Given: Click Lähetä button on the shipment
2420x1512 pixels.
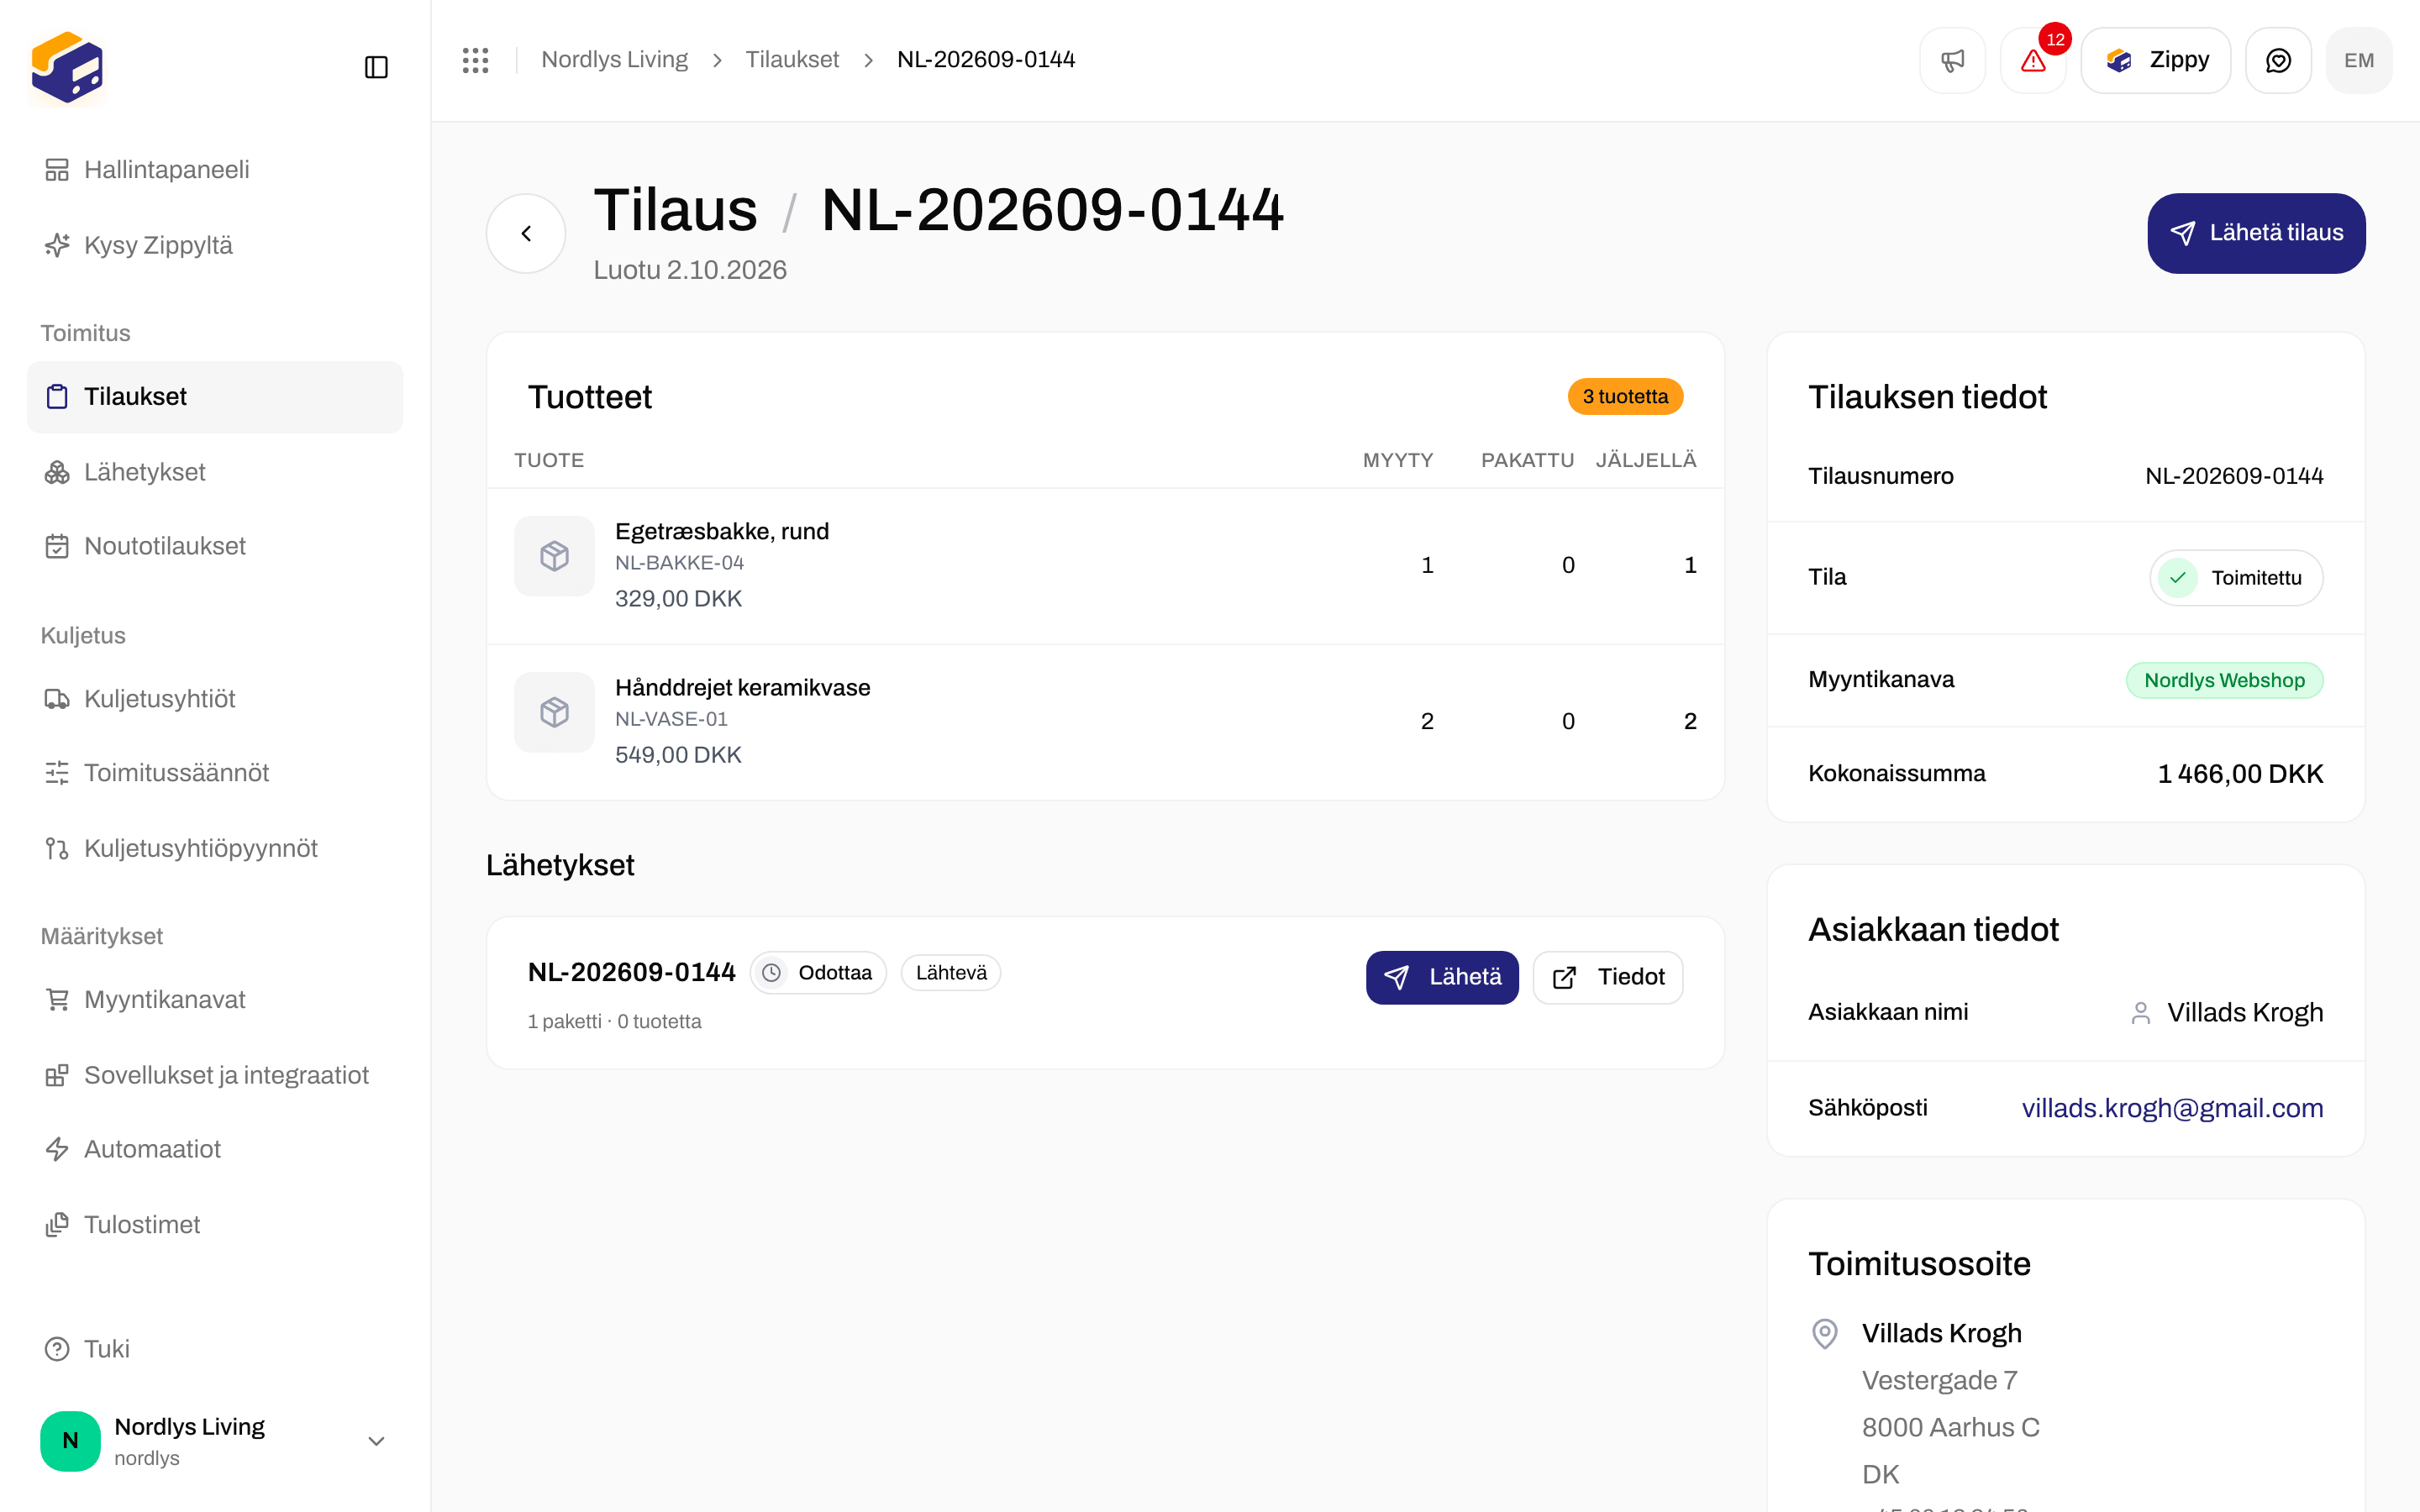Looking at the screenshot, I should coord(1442,977).
